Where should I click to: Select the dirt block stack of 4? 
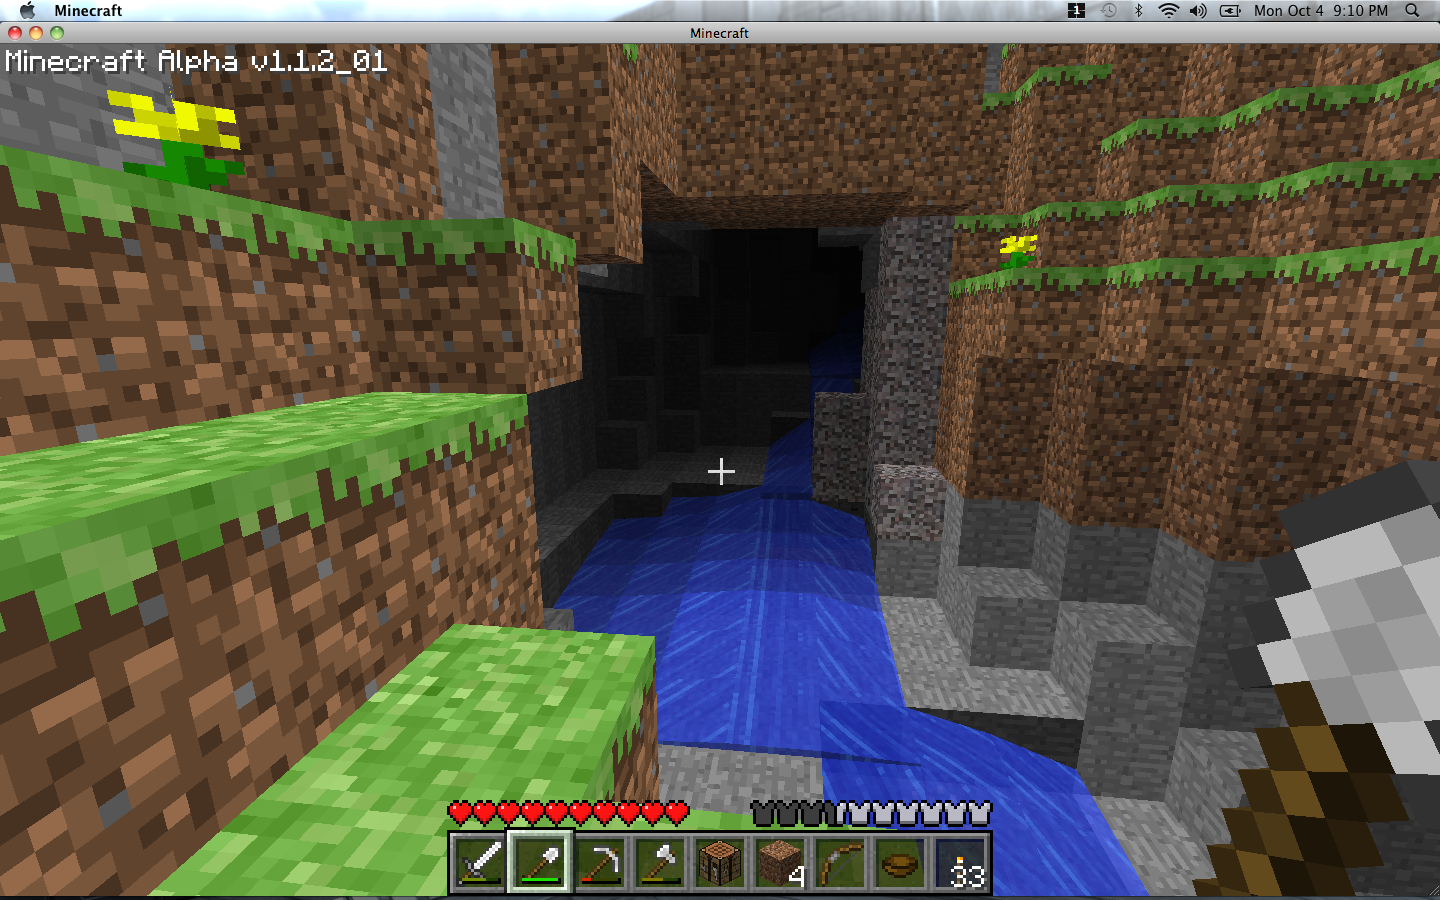coord(780,863)
